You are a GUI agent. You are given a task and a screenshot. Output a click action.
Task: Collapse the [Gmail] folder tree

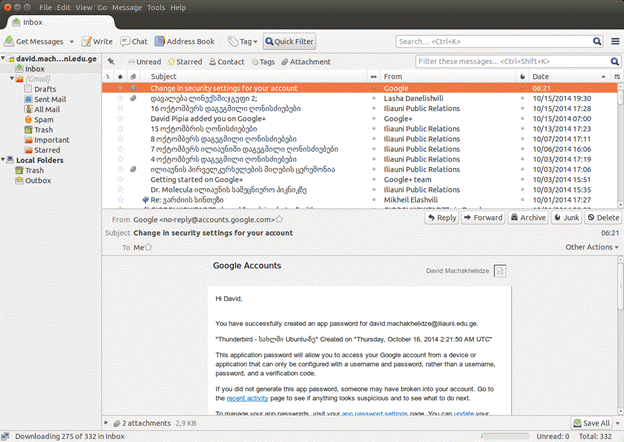pyautogui.click(x=12, y=78)
